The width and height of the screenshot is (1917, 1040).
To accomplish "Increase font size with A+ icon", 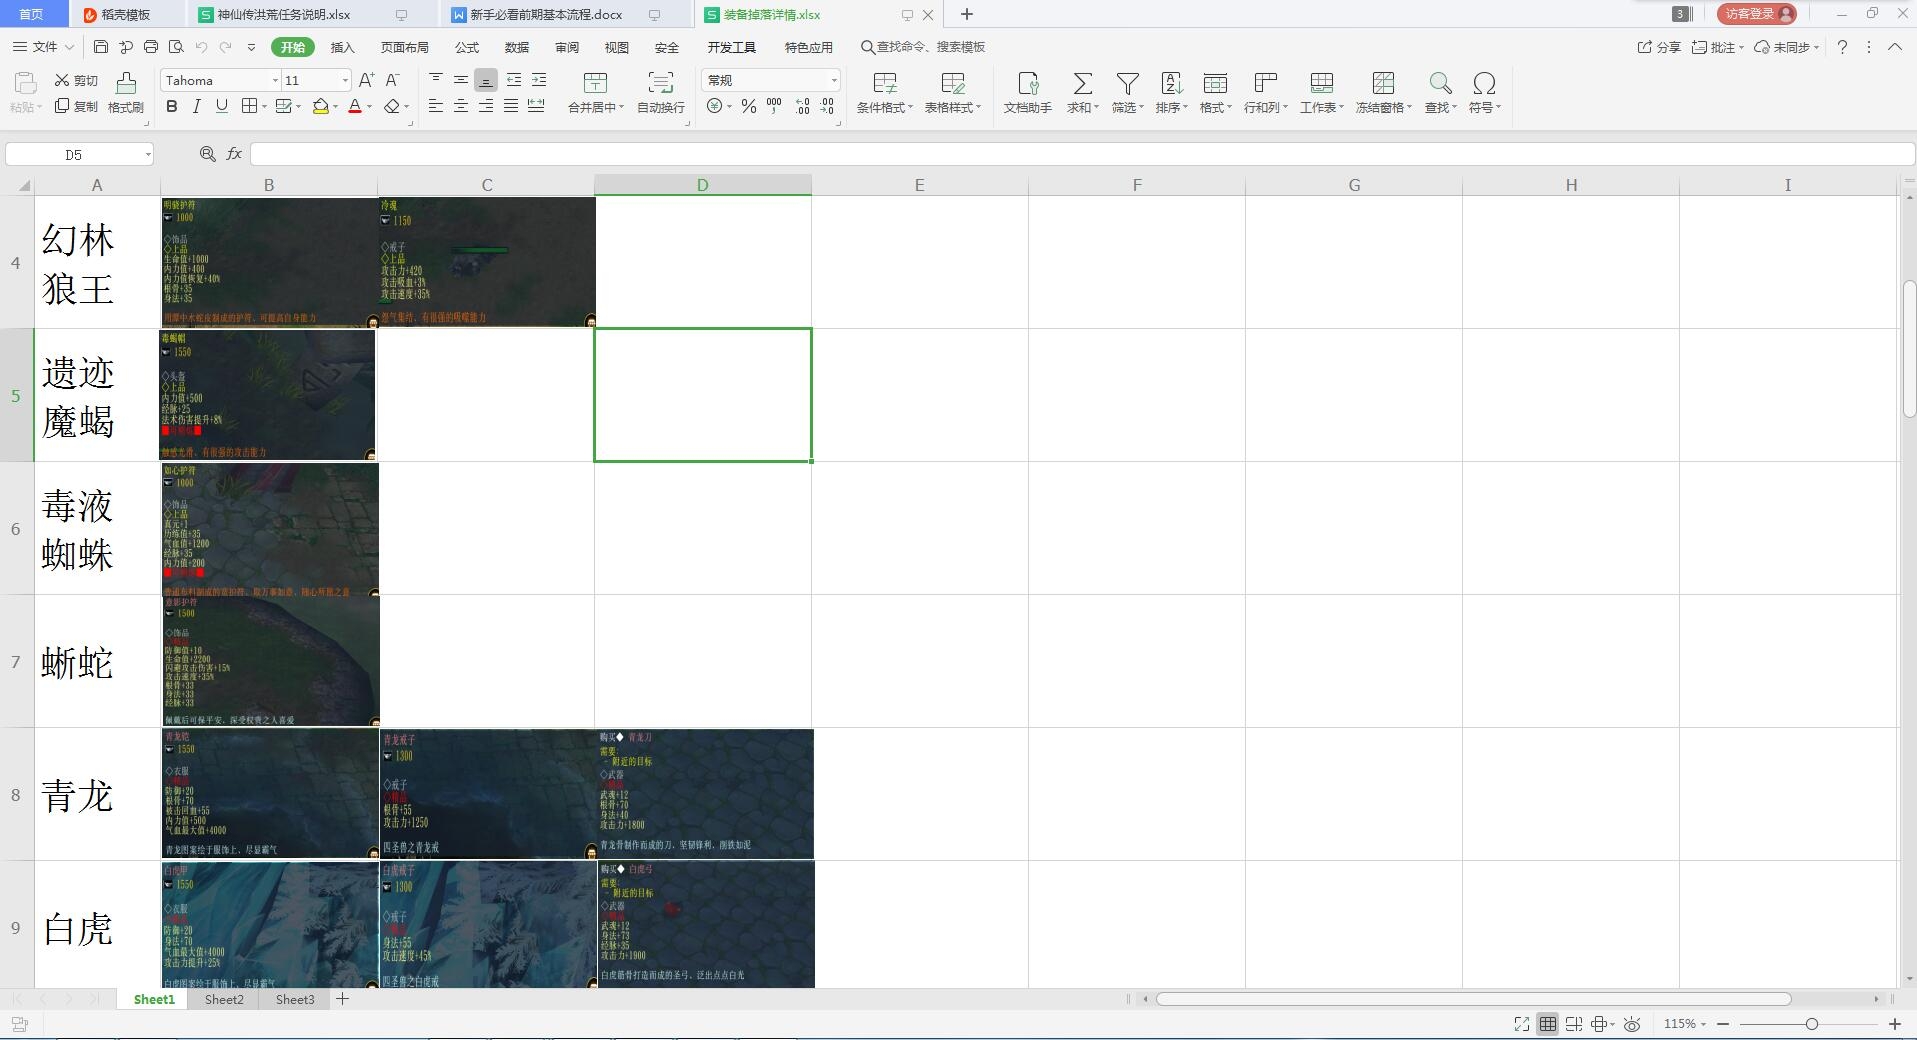I will [x=366, y=80].
